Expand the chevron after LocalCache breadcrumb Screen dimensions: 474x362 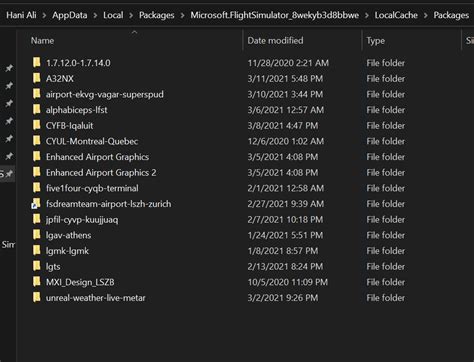click(x=426, y=15)
